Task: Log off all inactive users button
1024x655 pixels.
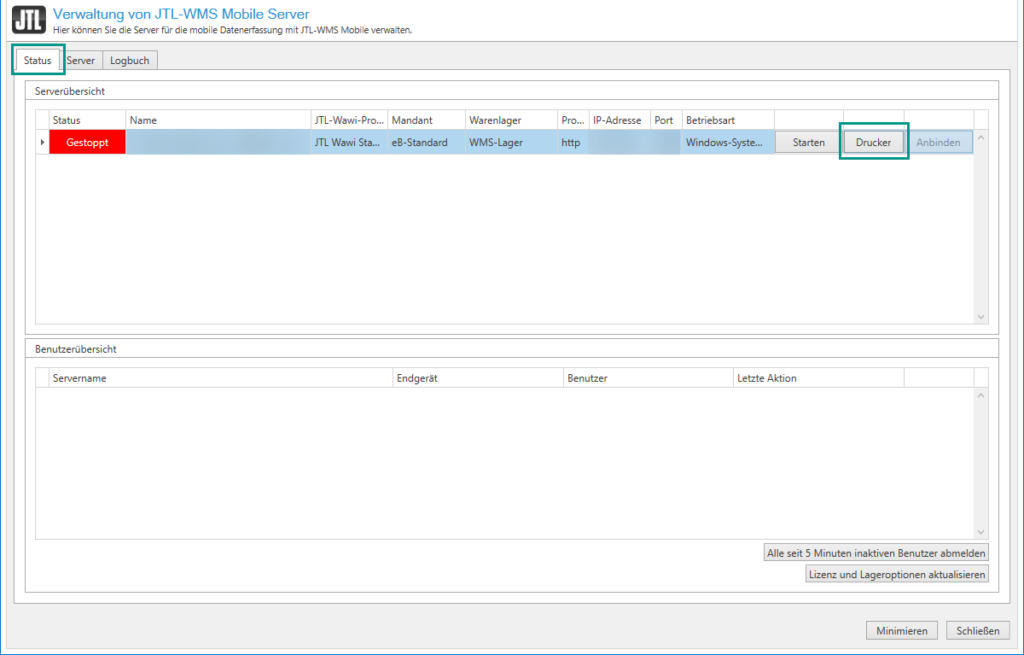Action: (875, 553)
